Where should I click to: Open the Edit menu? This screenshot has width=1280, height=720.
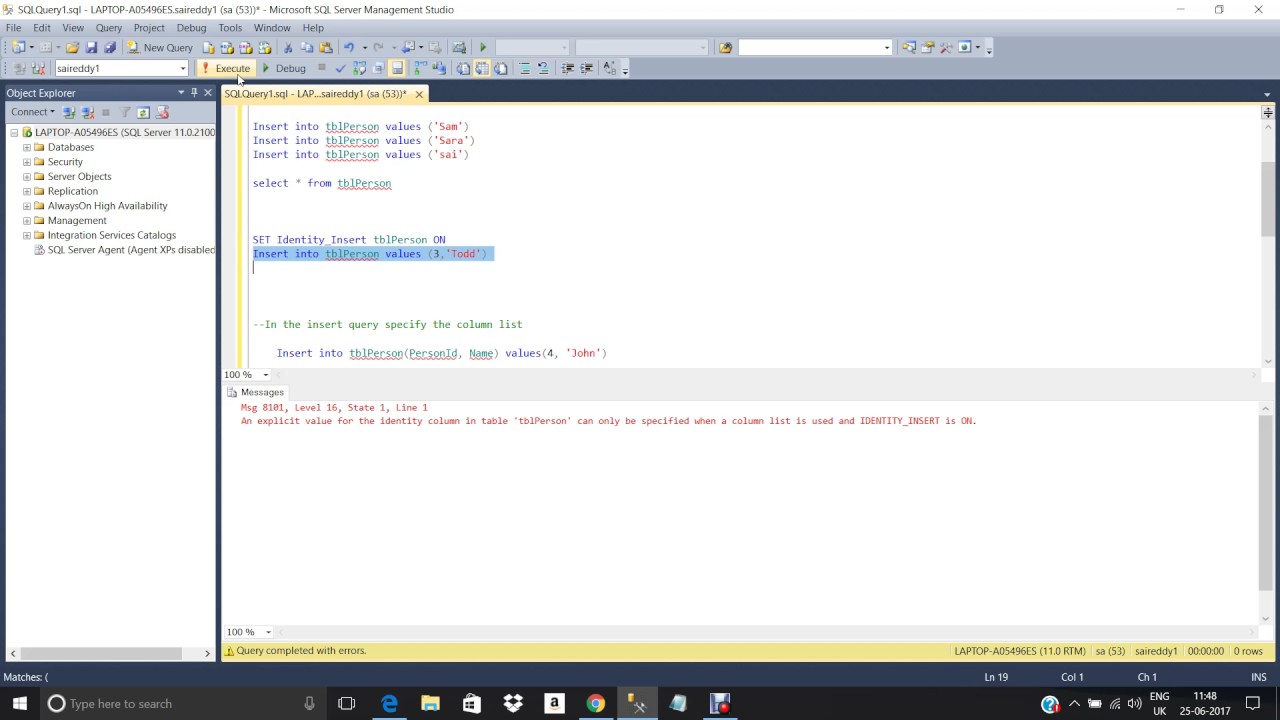pyautogui.click(x=41, y=28)
